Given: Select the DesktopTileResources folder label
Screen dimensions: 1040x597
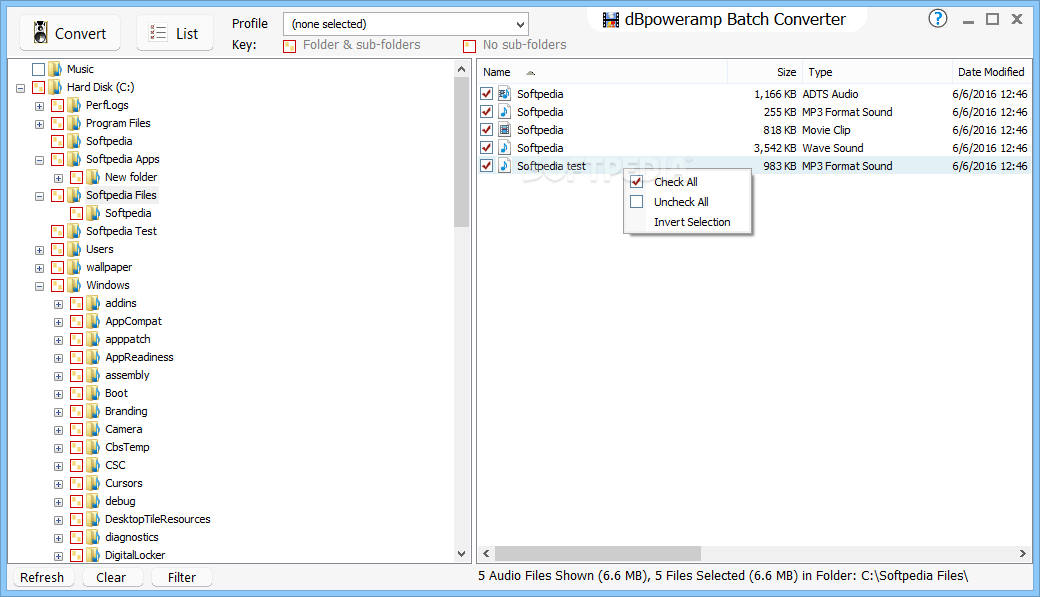Looking at the screenshot, I should 158,519.
